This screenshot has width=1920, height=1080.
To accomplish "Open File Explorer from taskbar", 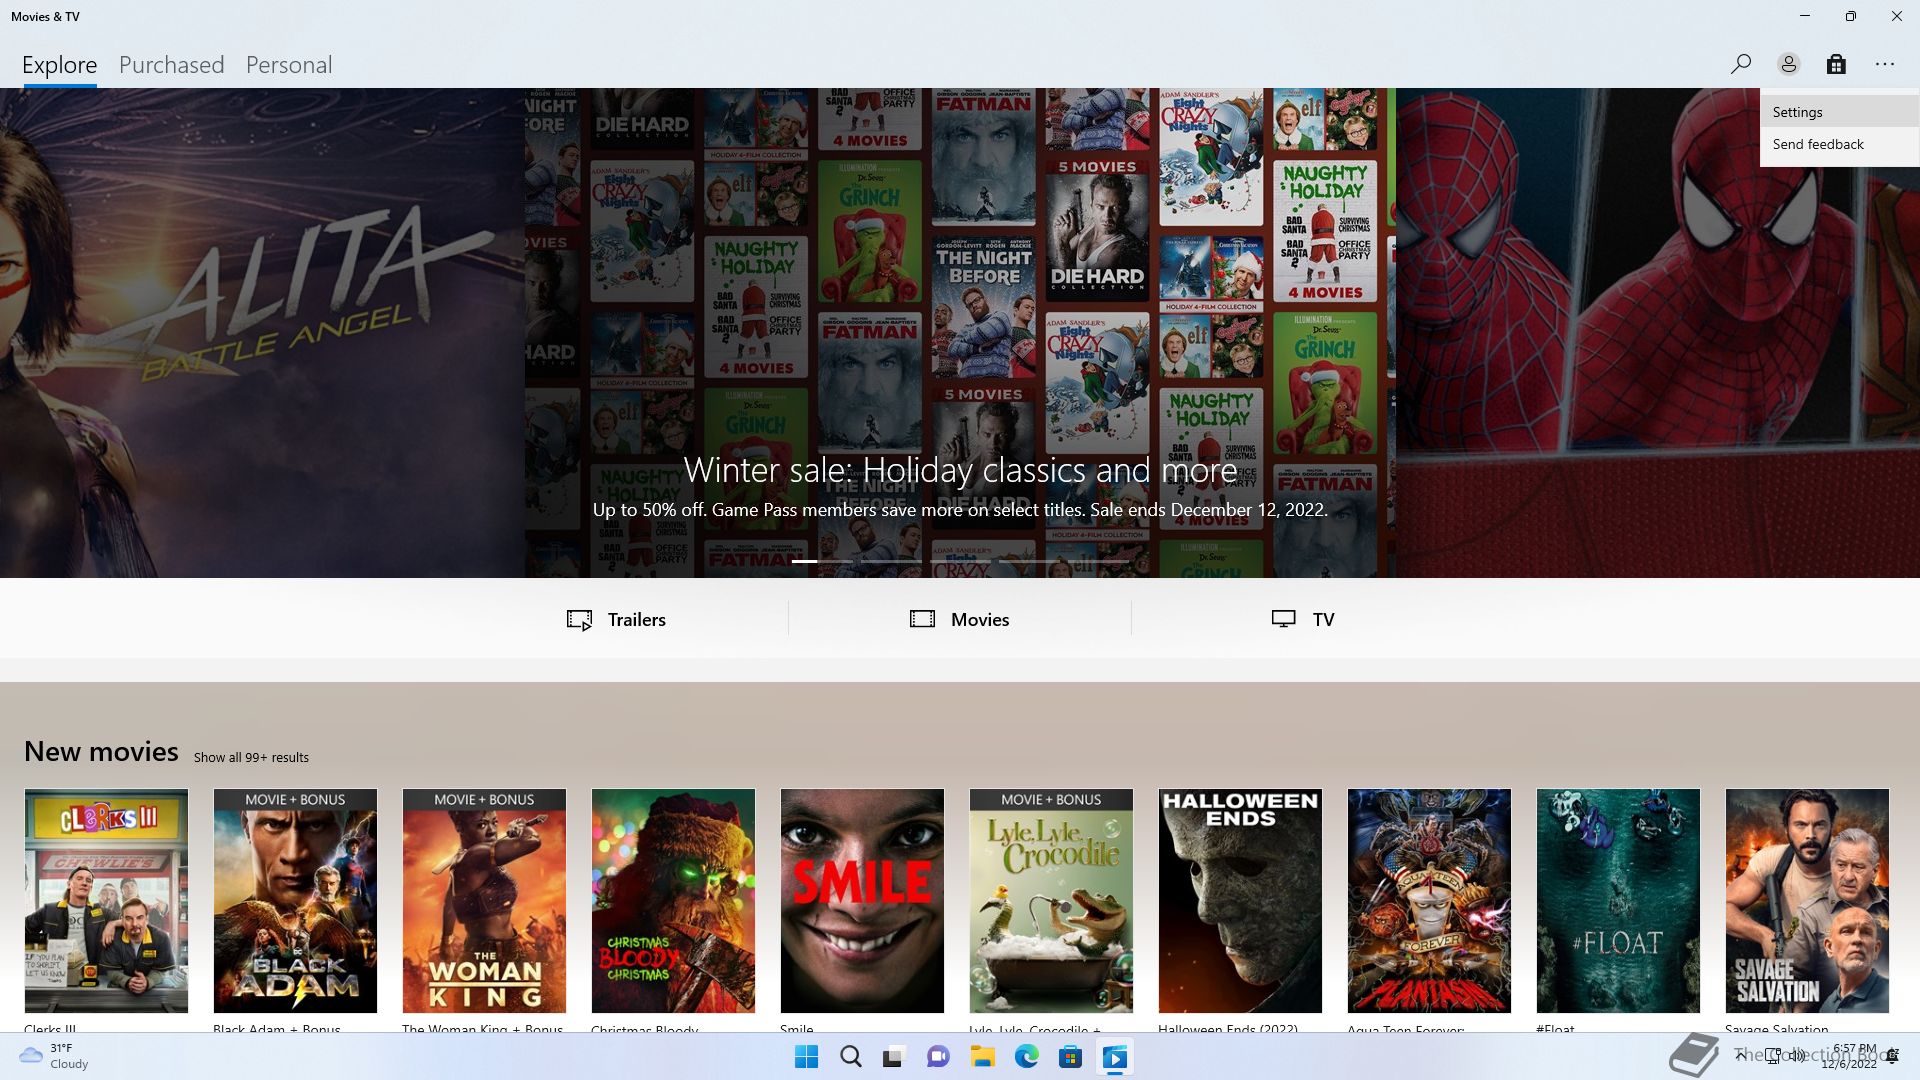I will click(982, 1057).
